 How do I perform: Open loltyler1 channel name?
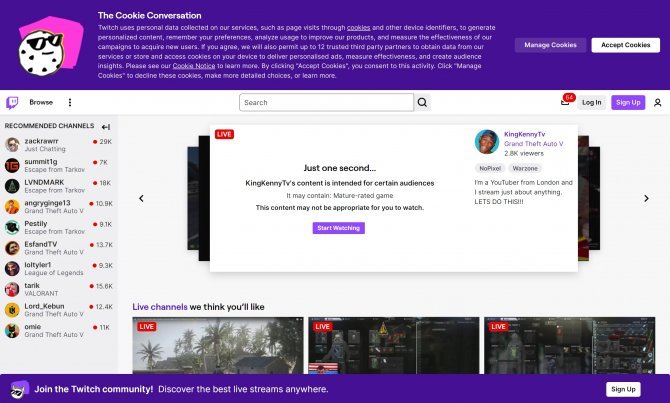tap(38, 265)
